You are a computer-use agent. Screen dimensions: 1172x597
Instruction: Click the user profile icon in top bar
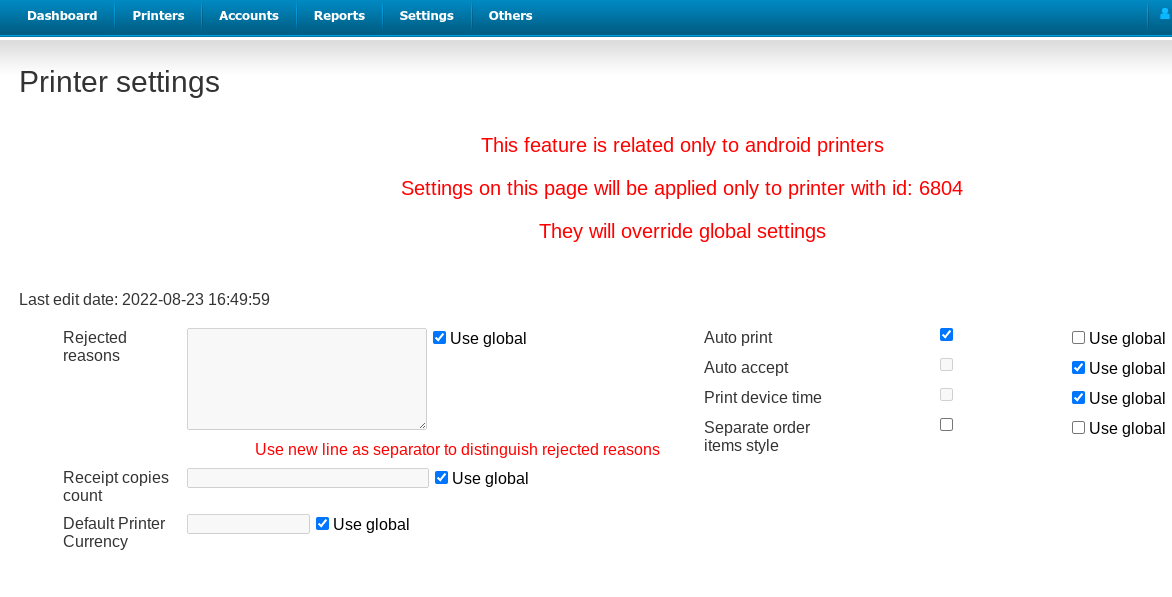[x=1164, y=15]
